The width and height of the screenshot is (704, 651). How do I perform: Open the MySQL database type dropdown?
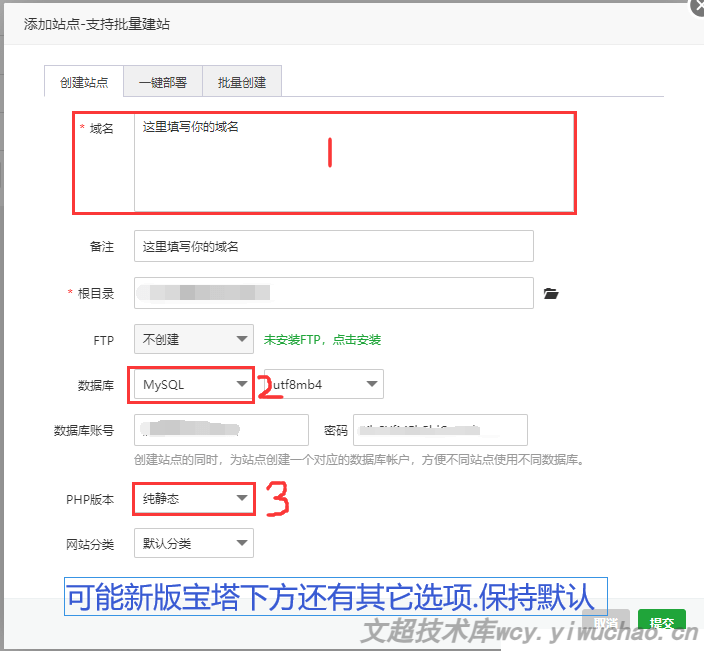pyautogui.click(x=194, y=384)
